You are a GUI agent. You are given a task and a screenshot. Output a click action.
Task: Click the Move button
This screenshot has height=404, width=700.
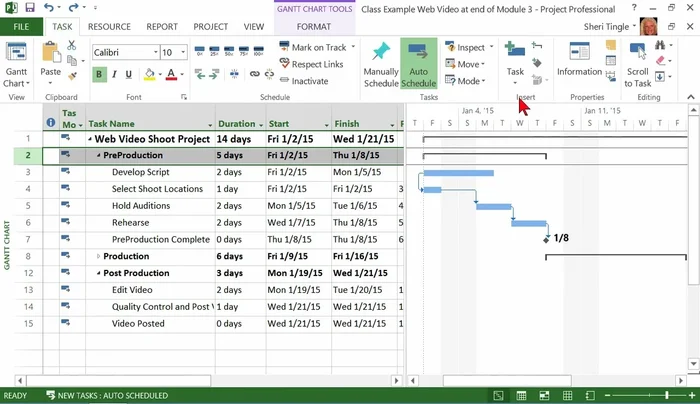465,64
